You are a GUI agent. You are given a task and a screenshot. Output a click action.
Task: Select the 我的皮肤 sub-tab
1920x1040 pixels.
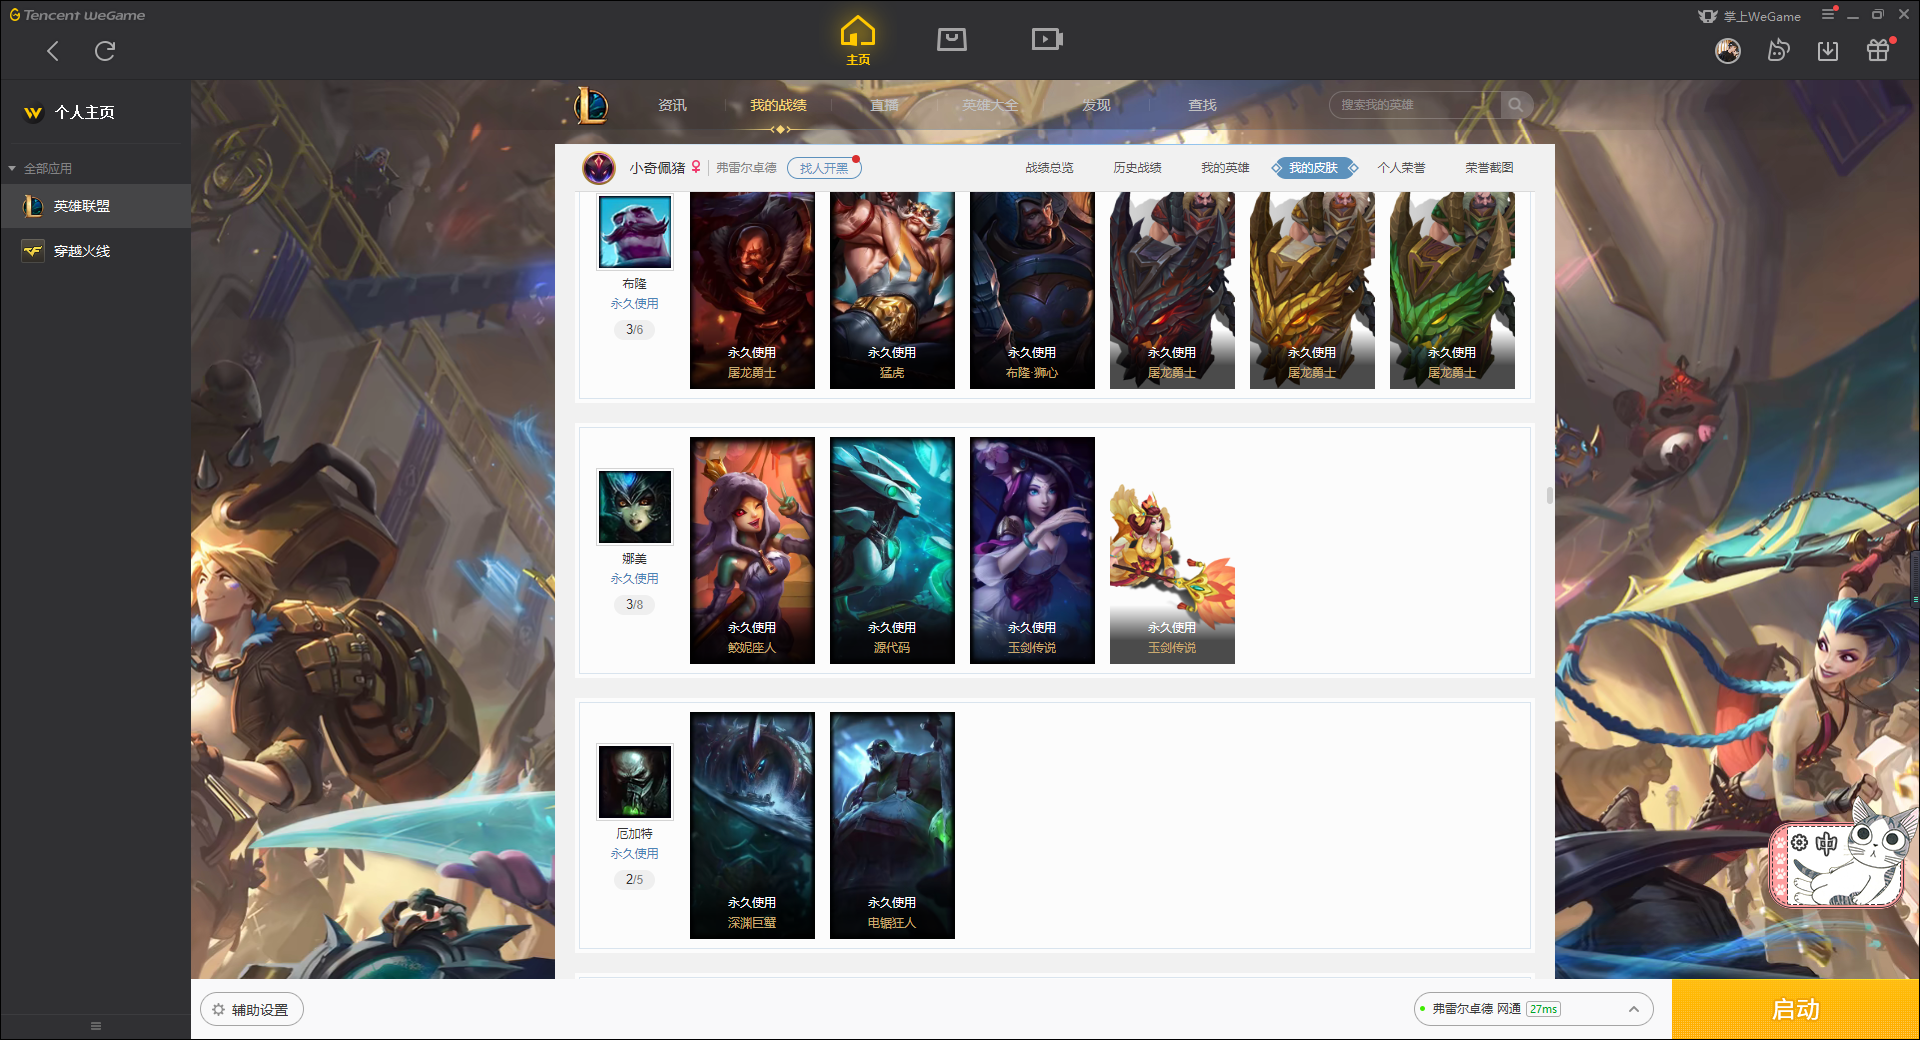1313,168
